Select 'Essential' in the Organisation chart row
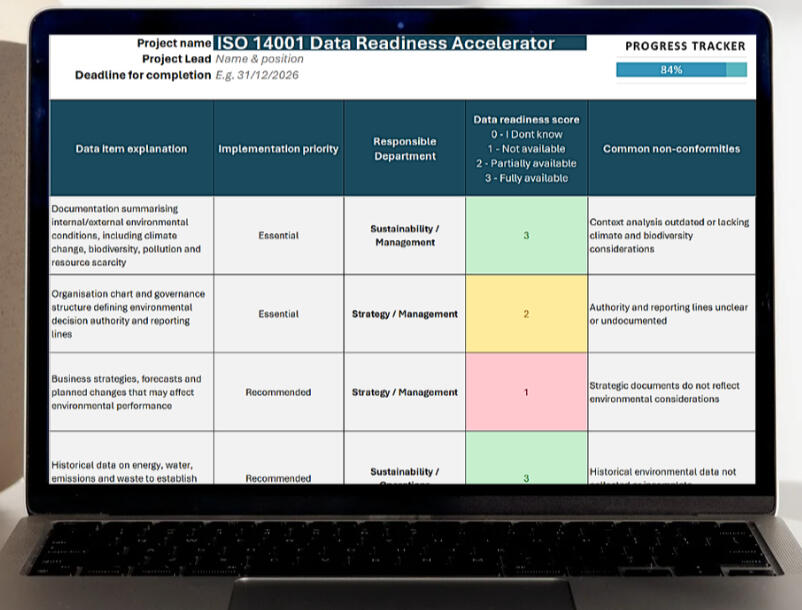 pyautogui.click(x=278, y=313)
